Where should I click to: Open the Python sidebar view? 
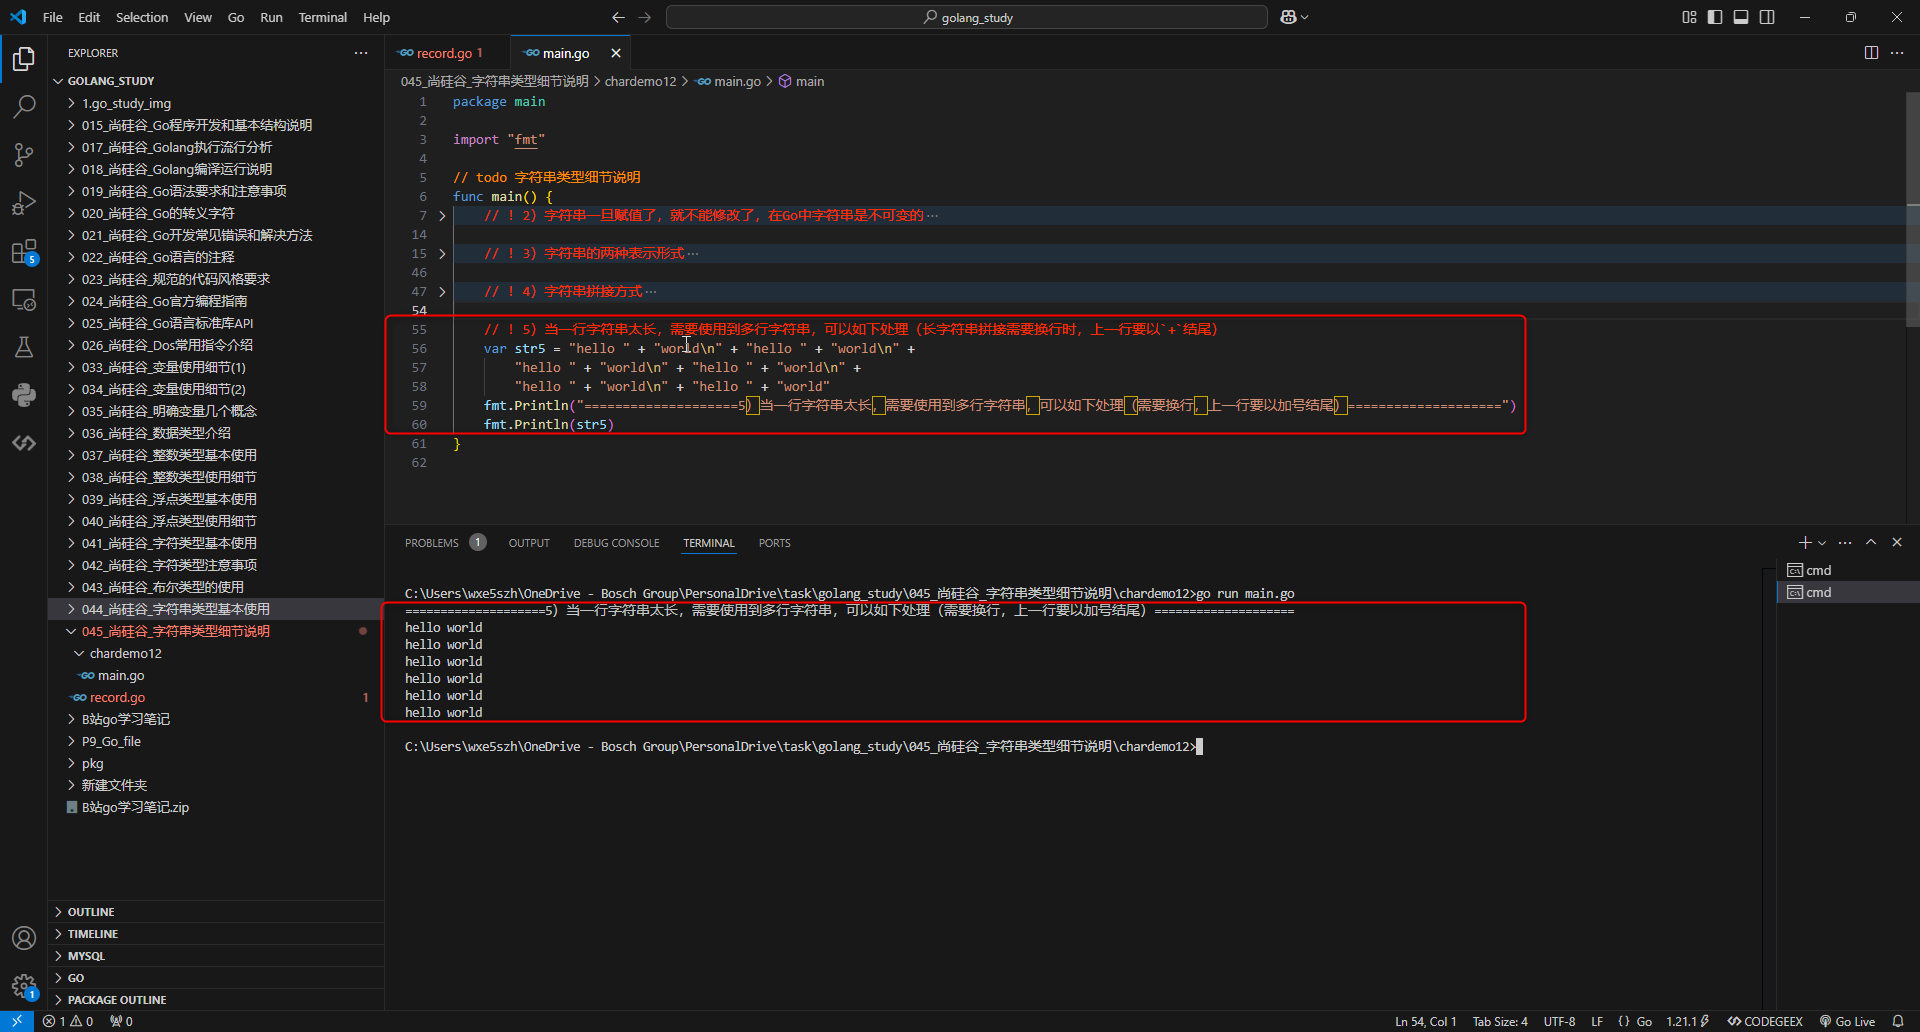pyautogui.click(x=24, y=395)
